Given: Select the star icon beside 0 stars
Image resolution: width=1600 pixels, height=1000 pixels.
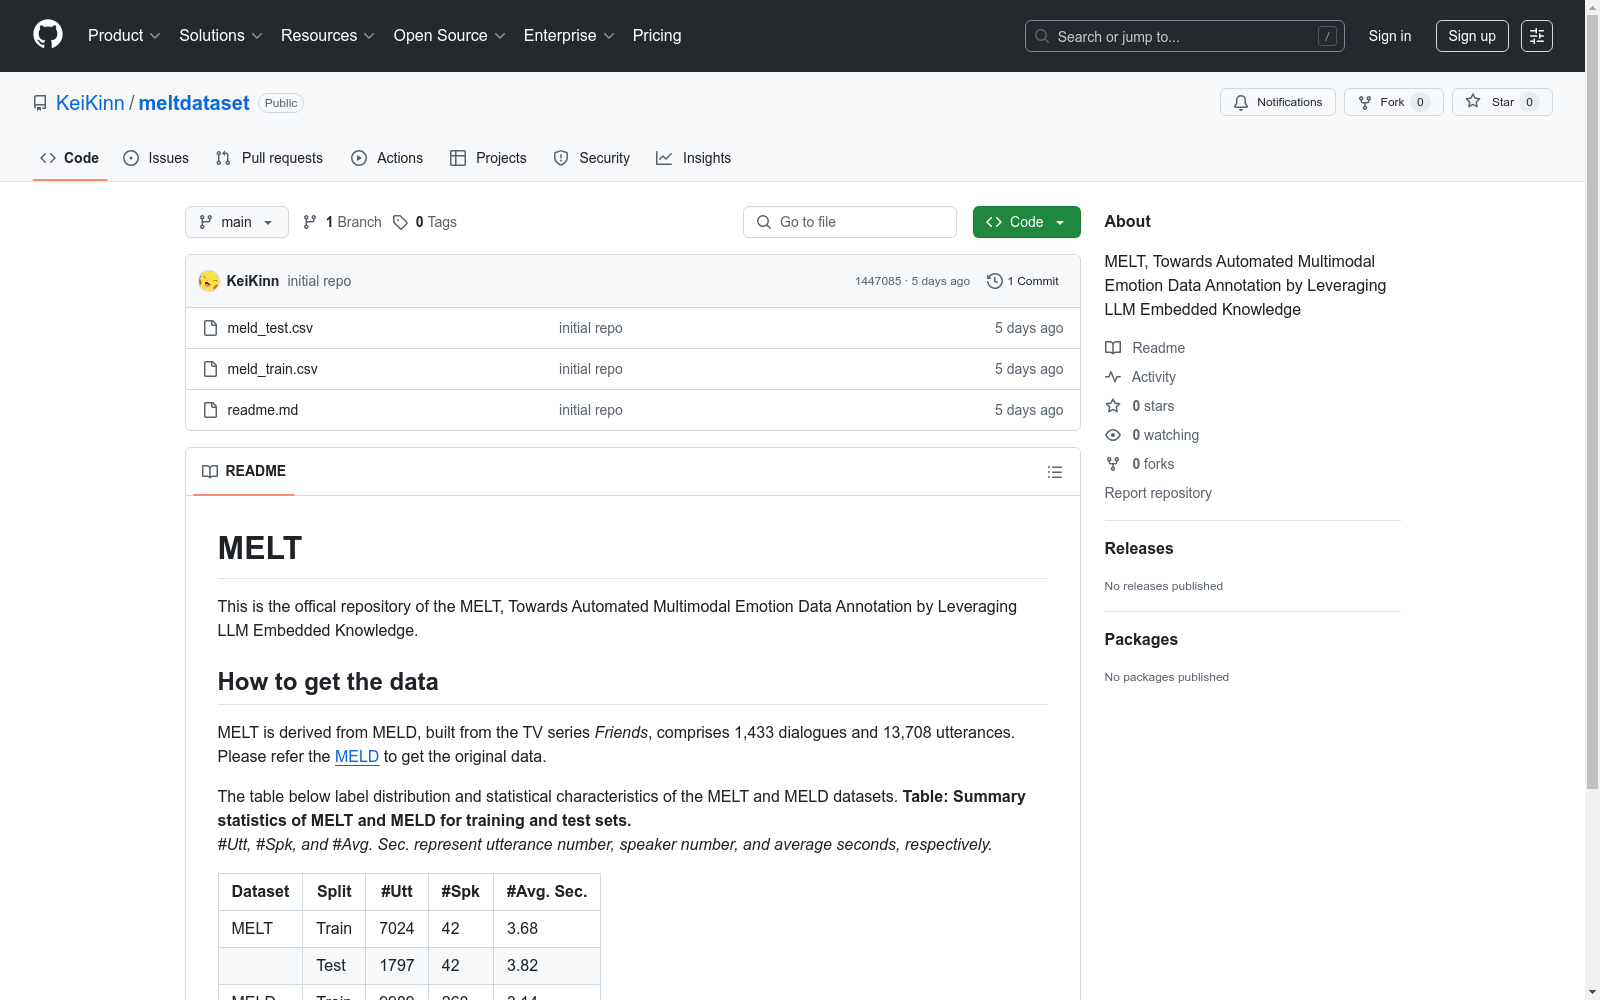Looking at the screenshot, I should pos(1113,406).
